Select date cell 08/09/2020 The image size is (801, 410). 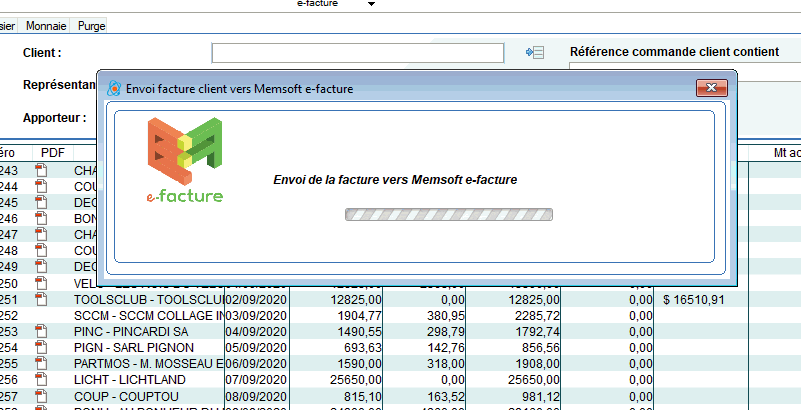[257, 396]
